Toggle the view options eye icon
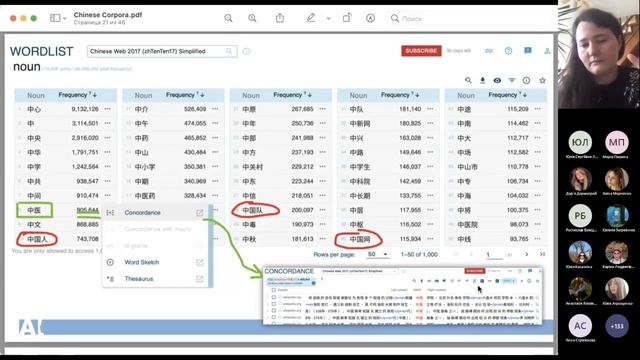640x360 pixels. click(497, 80)
